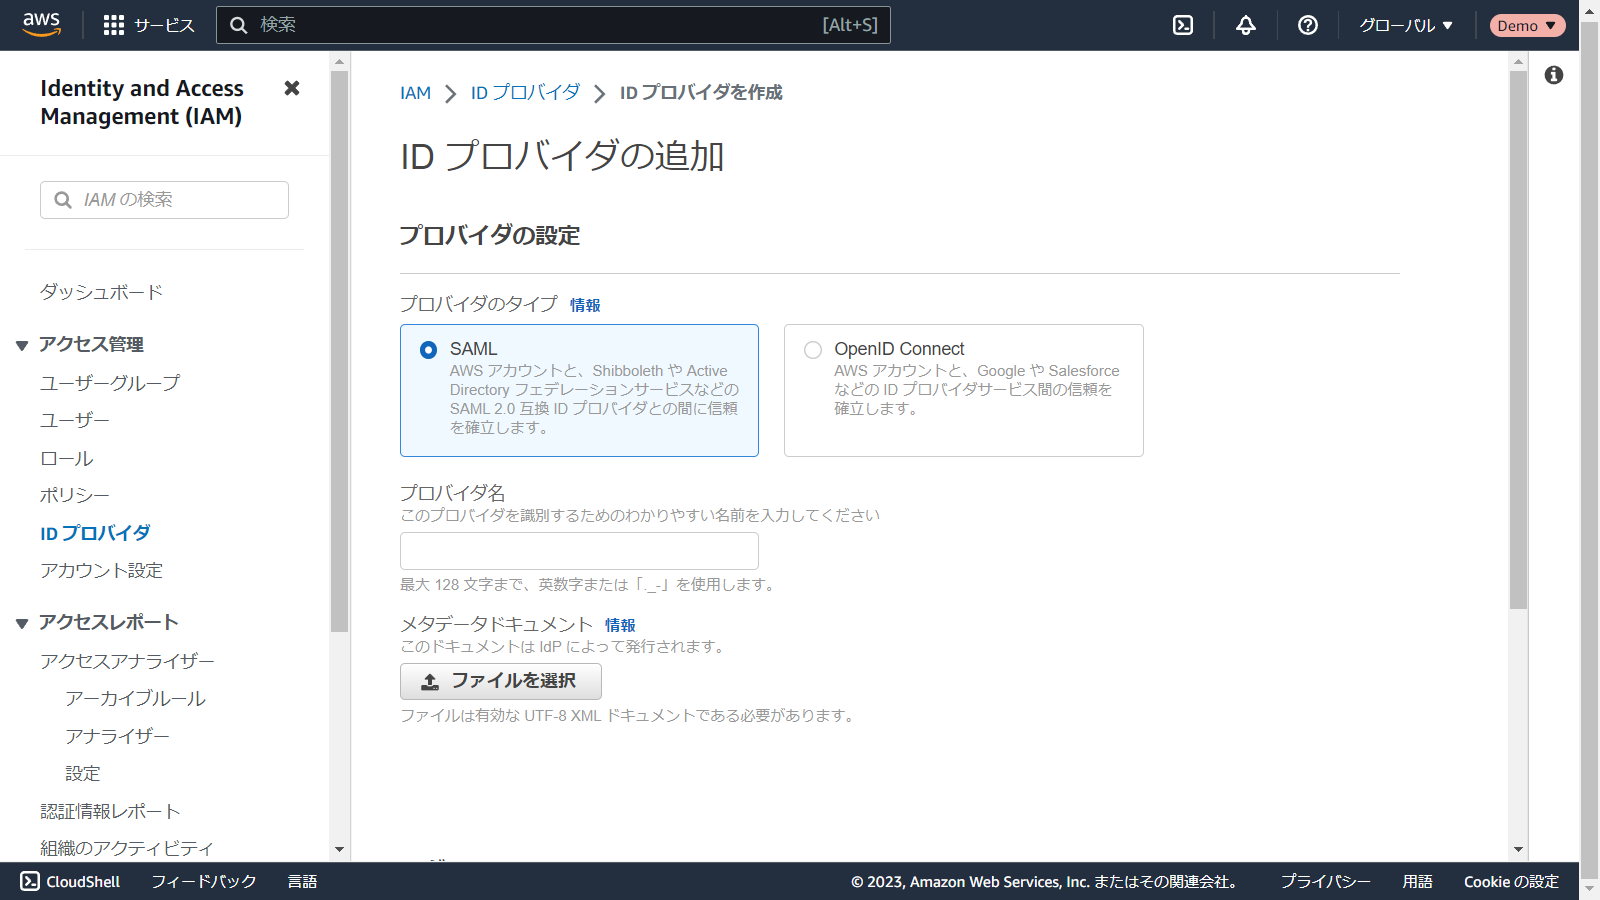Launch CloudShell from top bar icon

point(1183,25)
